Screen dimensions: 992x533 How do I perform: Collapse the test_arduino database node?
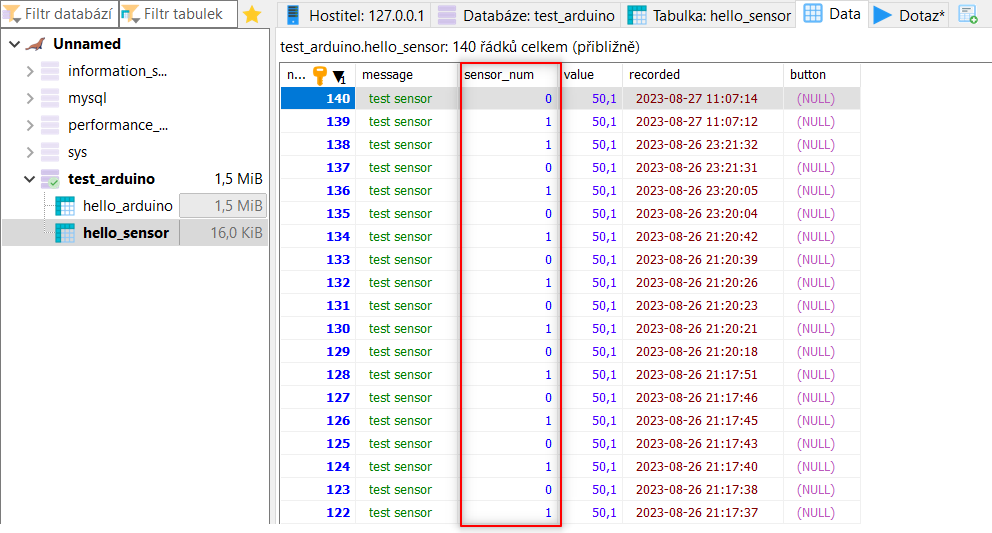[29, 179]
